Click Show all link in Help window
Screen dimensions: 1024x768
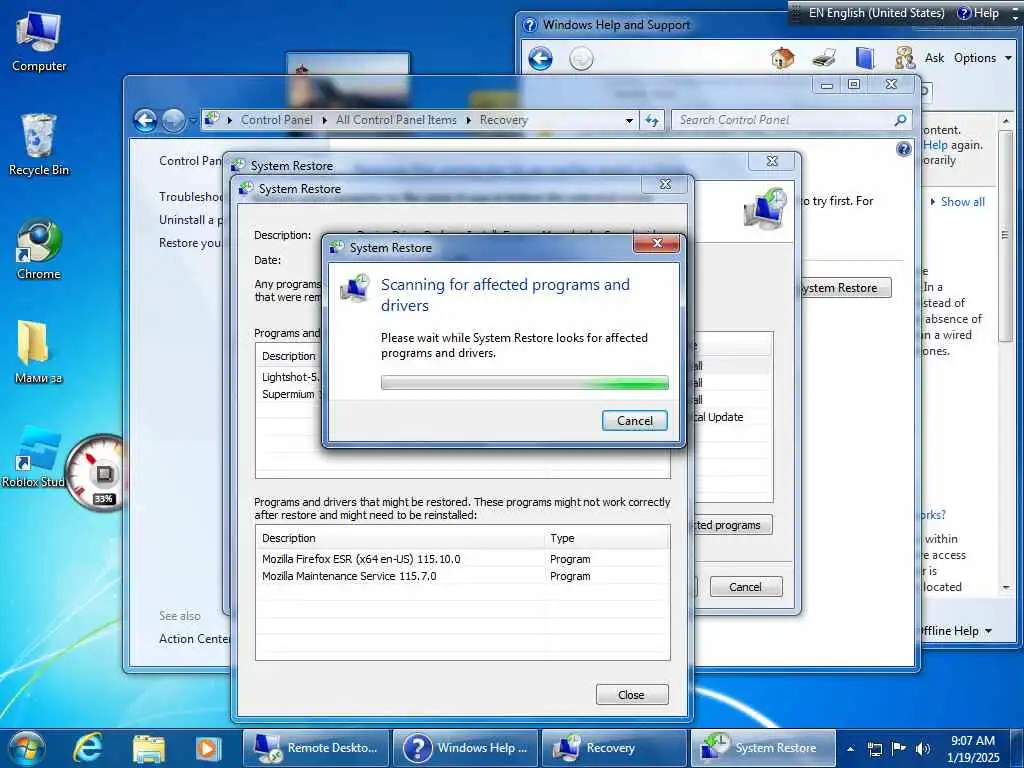(962, 202)
